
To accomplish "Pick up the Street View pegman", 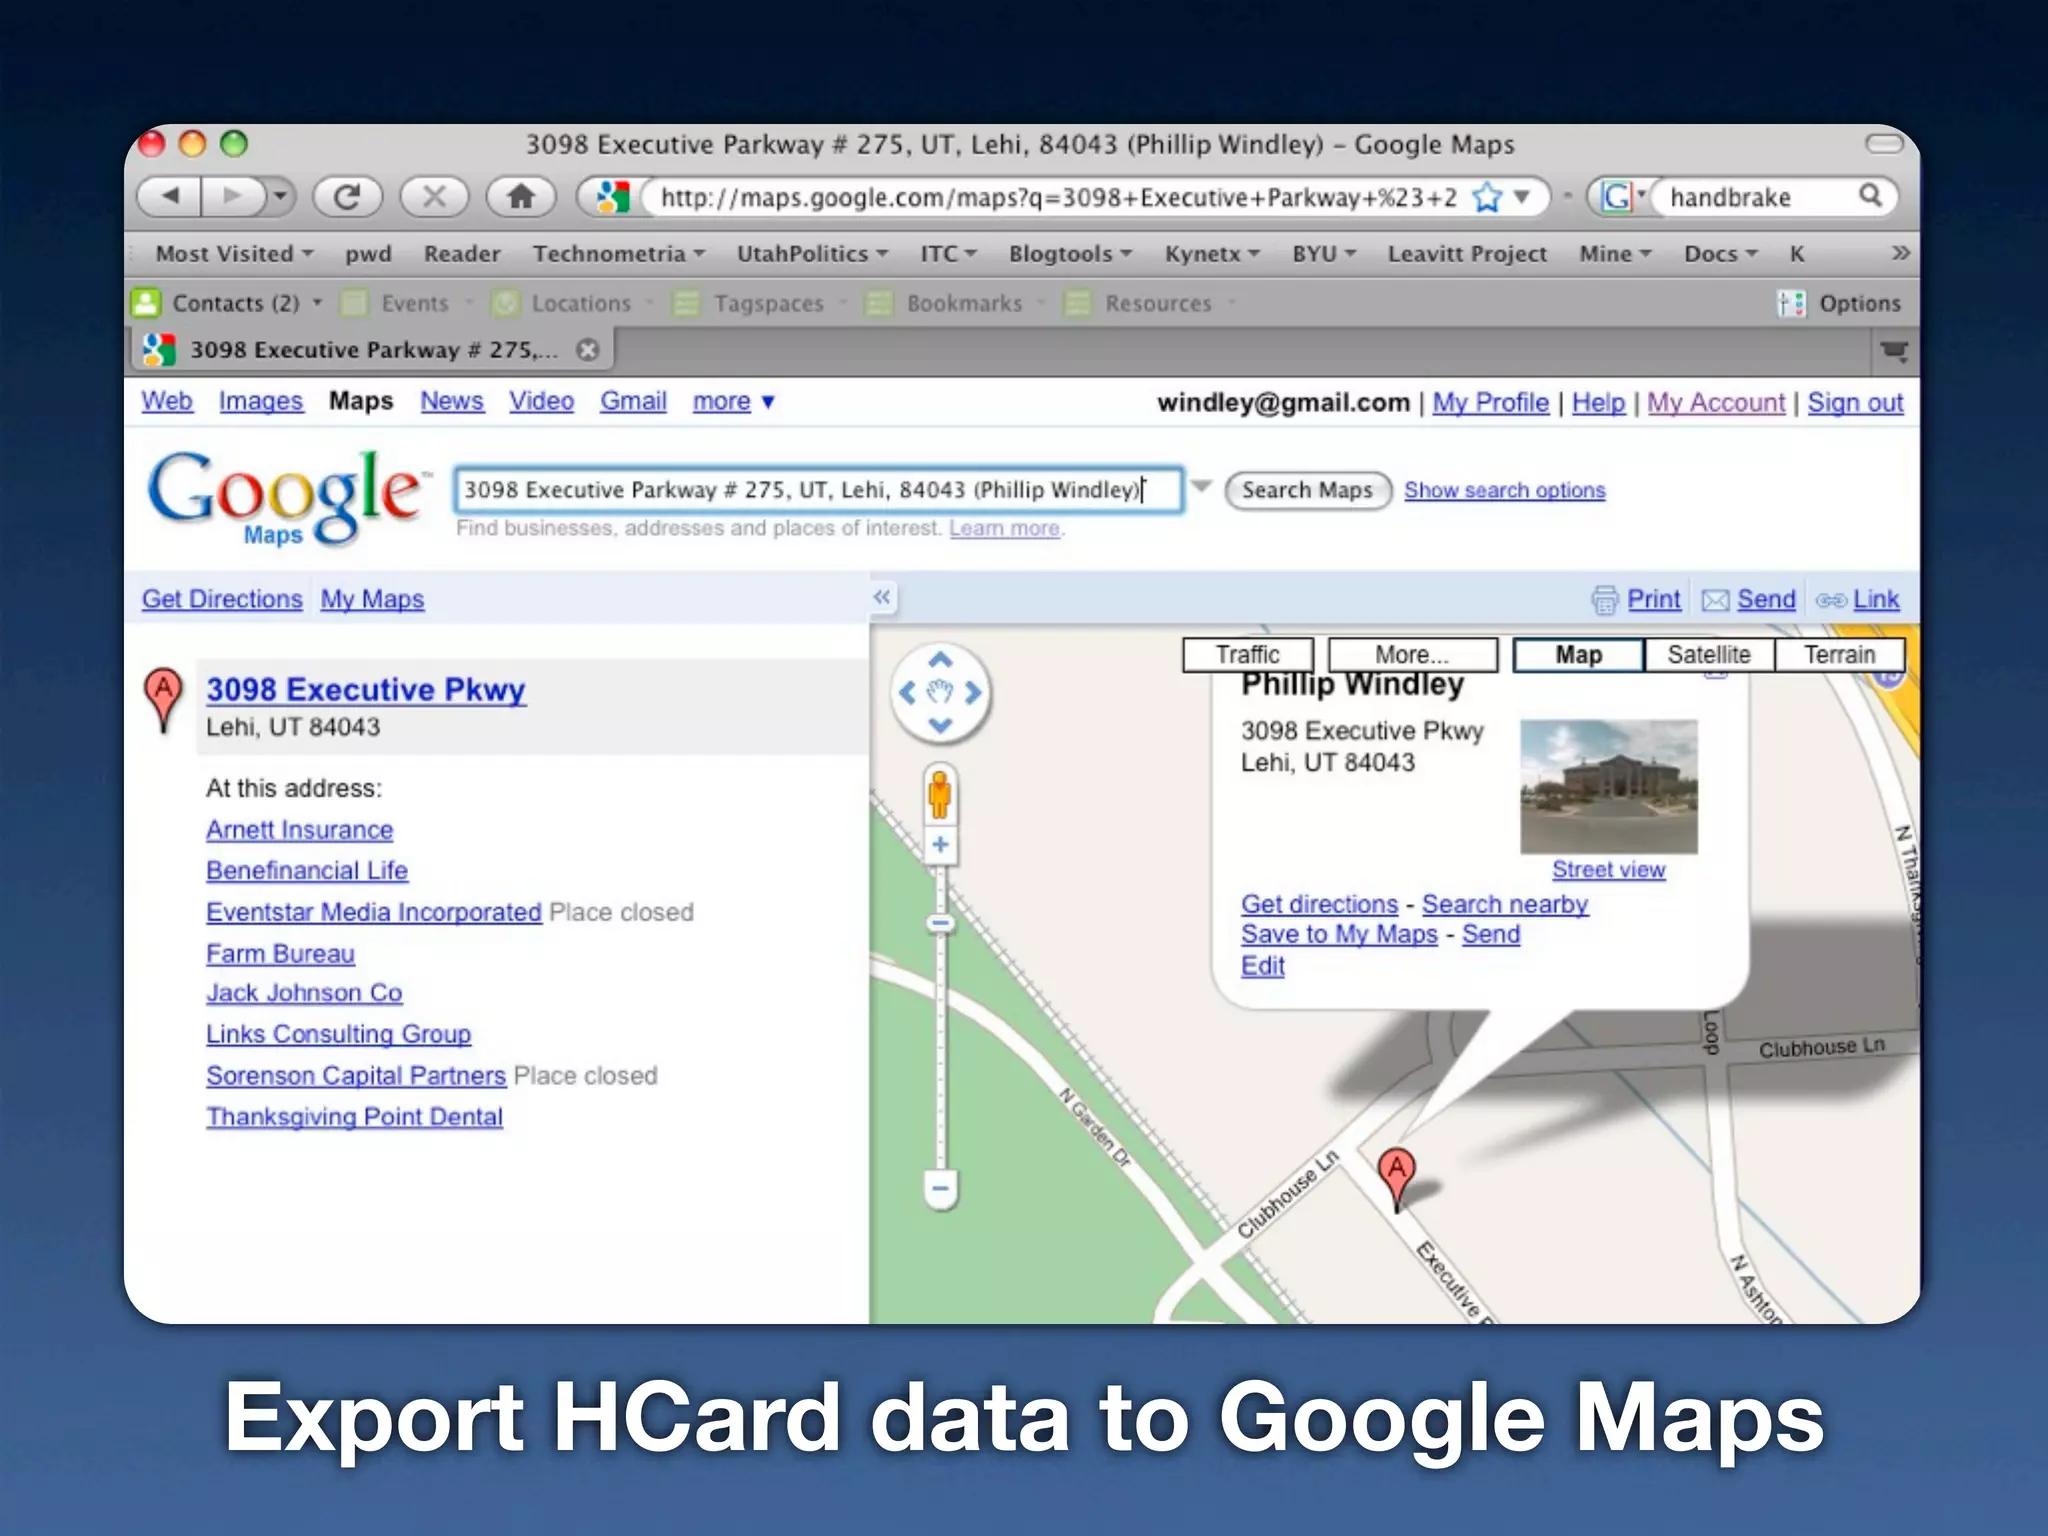I will tap(939, 794).
